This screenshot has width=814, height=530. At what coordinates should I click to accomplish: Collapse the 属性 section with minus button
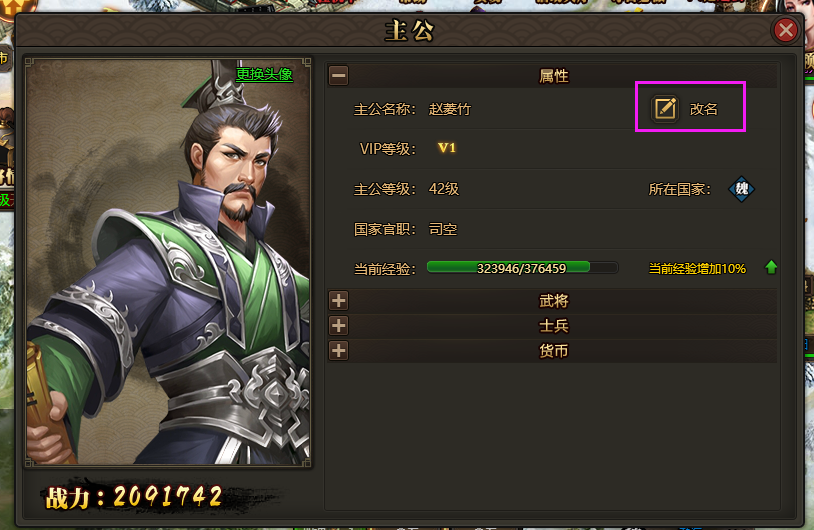tap(338, 76)
